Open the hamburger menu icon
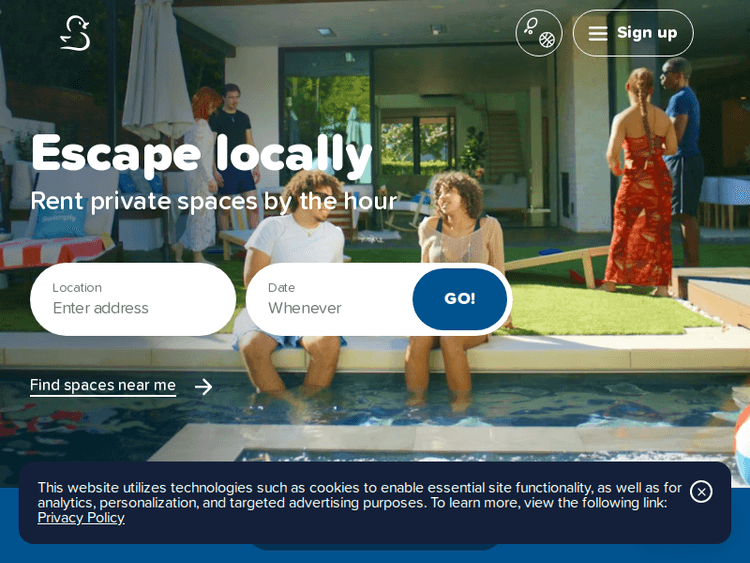The width and height of the screenshot is (750, 563). pos(598,33)
